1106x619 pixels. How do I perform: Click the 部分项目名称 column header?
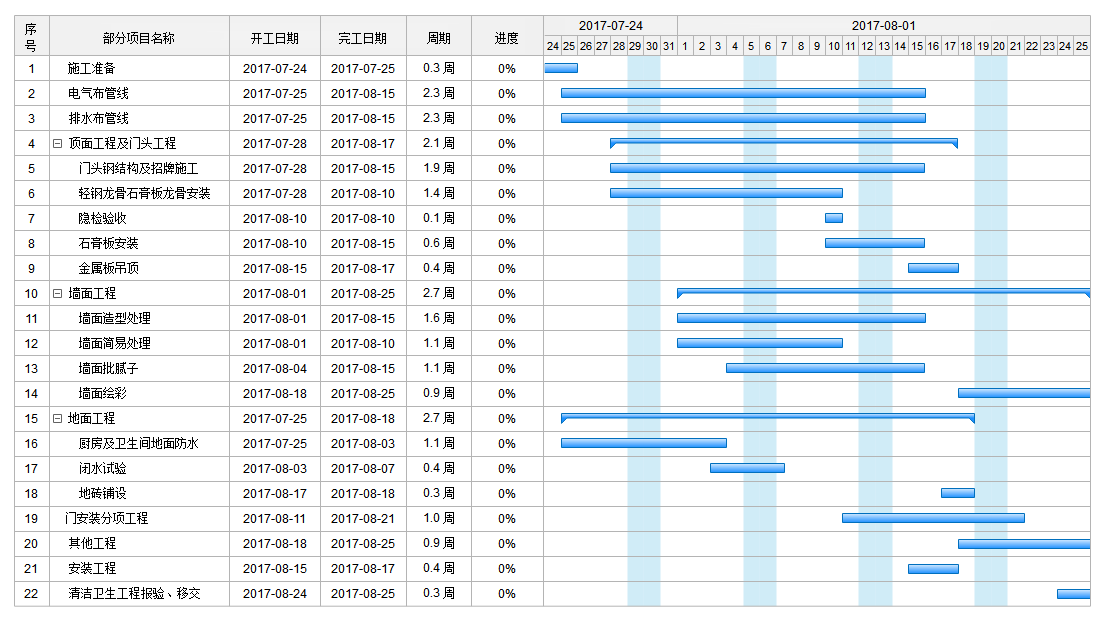(139, 38)
